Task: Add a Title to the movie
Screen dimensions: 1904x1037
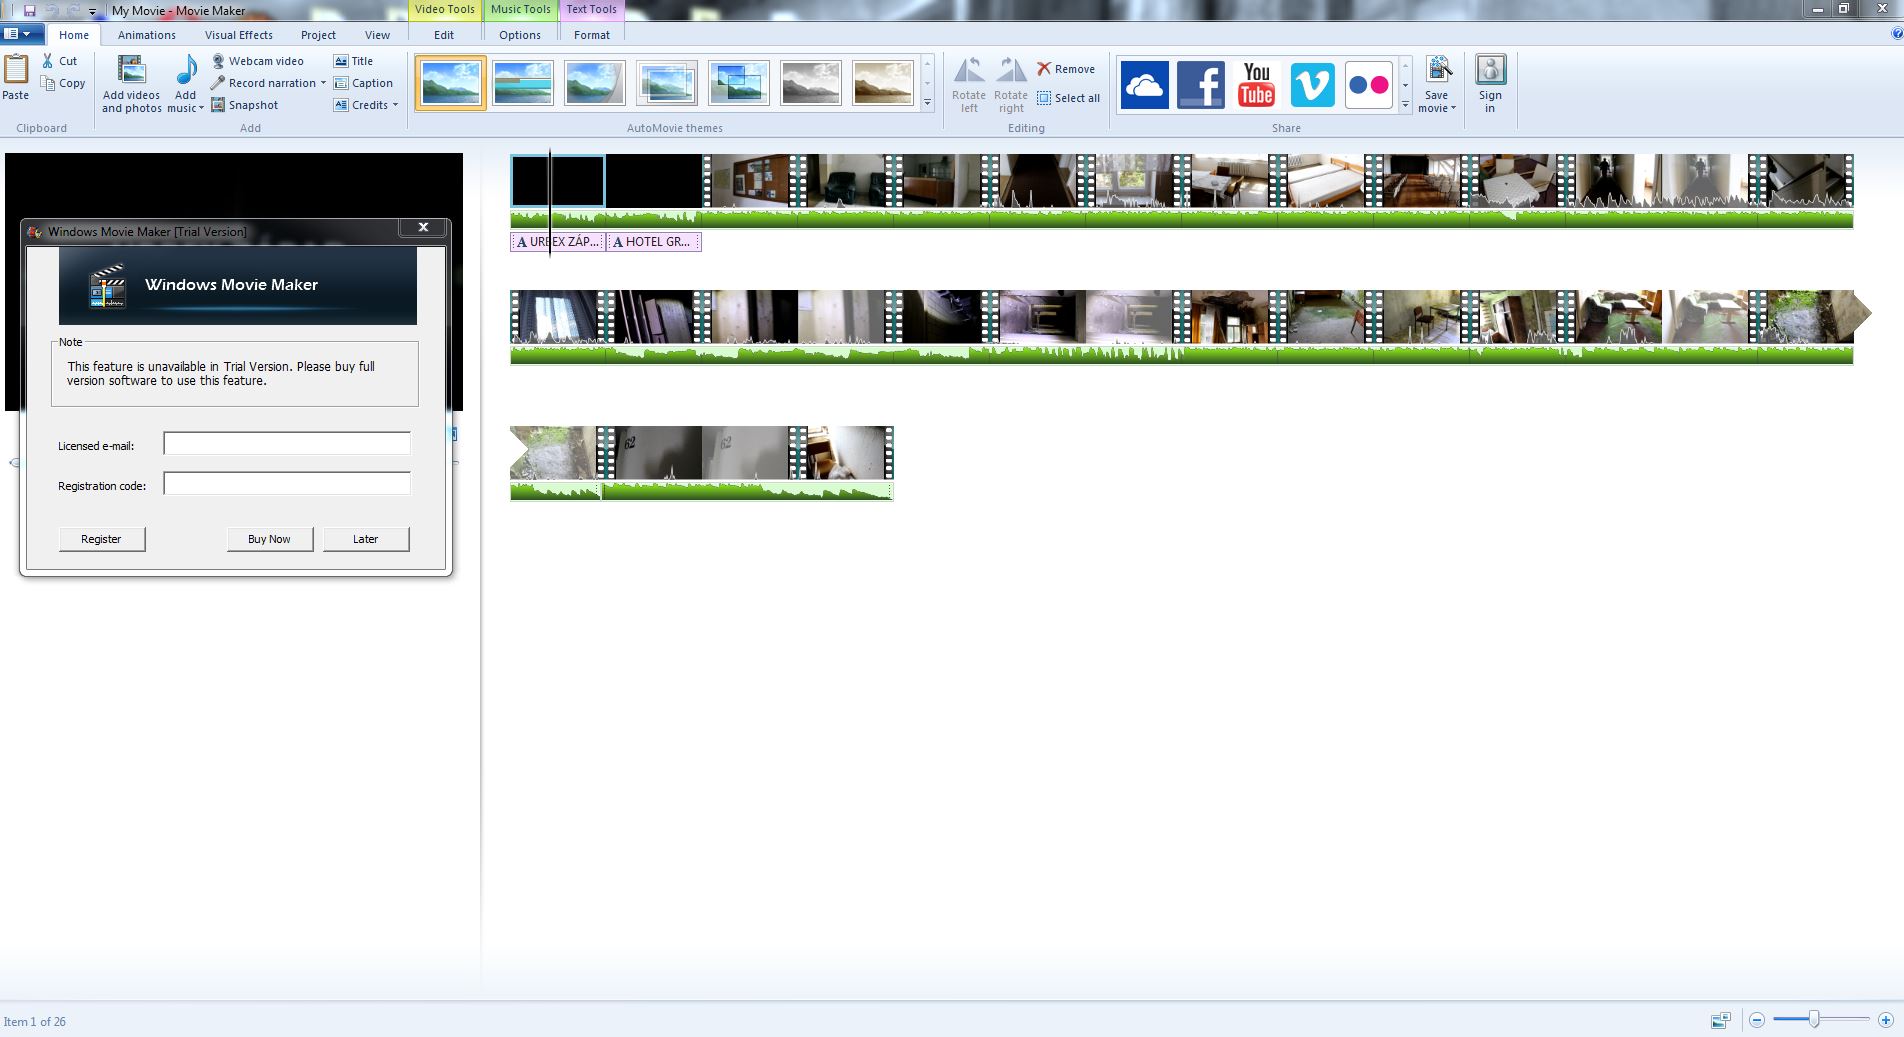Action: (x=353, y=61)
